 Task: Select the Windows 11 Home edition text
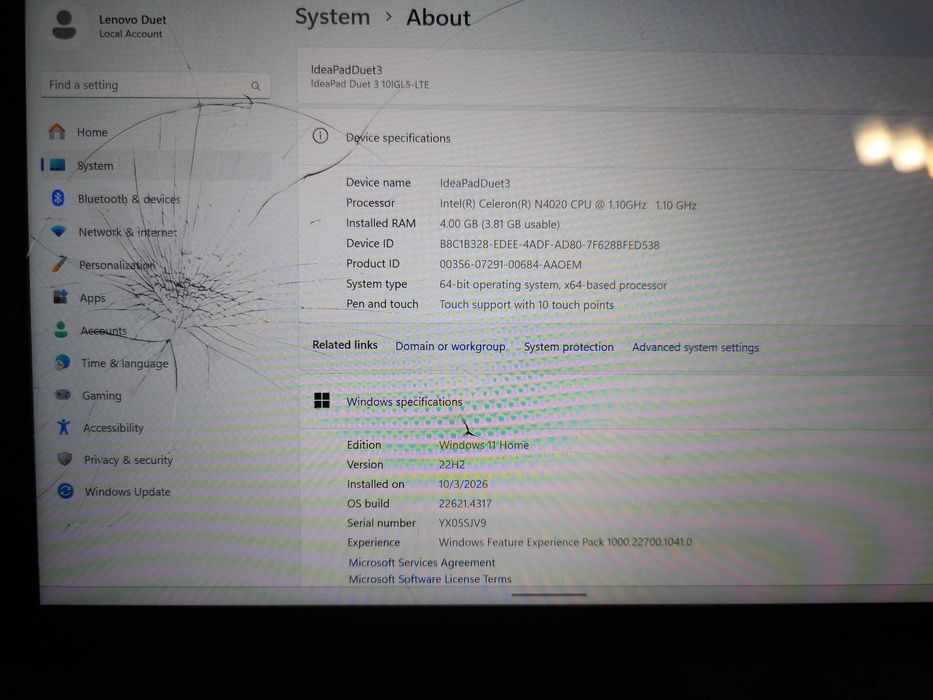(484, 445)
